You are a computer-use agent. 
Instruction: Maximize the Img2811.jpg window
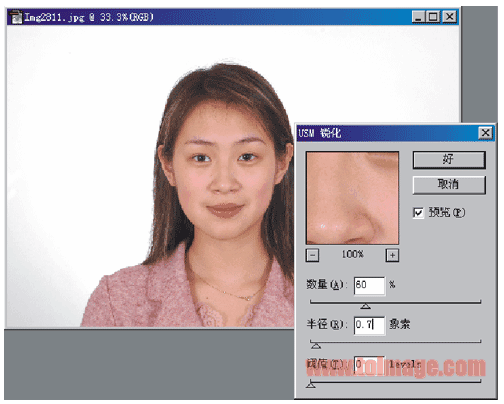[x=433, y=17]
